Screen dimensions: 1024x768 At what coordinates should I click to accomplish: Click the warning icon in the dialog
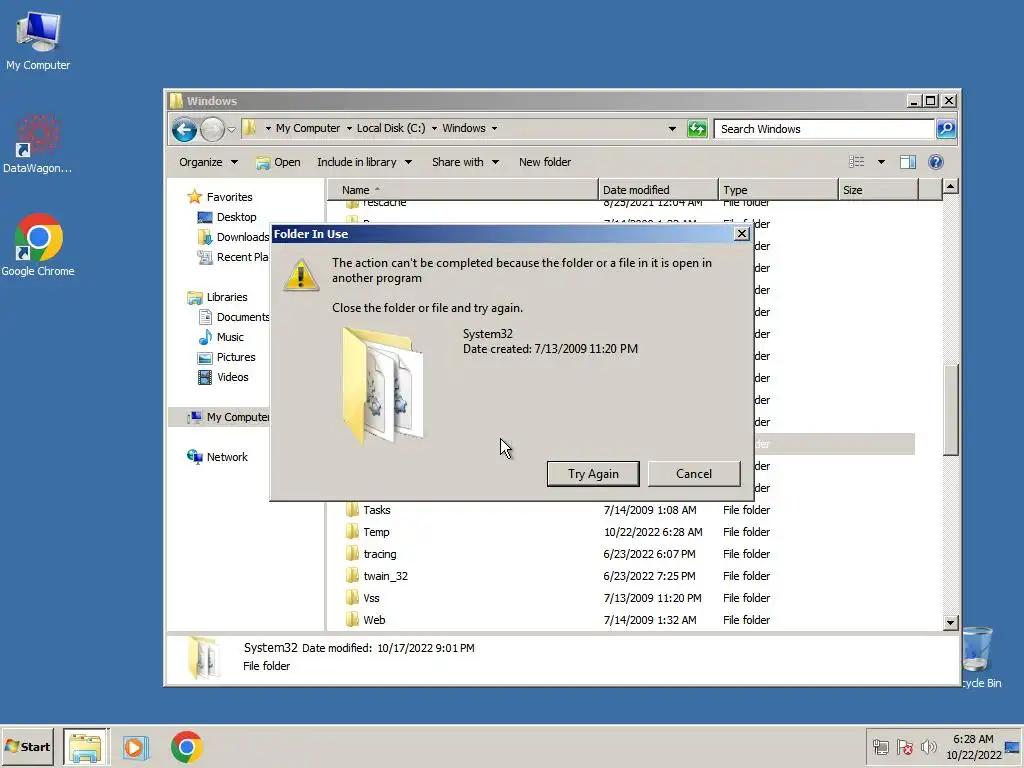300,275
